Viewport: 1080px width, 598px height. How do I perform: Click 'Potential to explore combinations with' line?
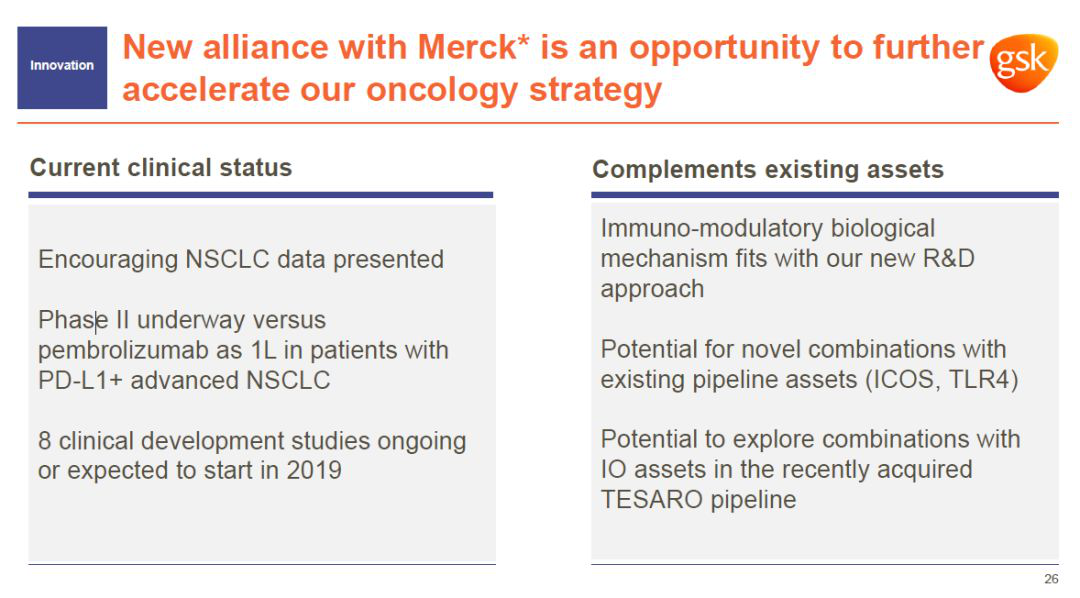click(811, 440)
